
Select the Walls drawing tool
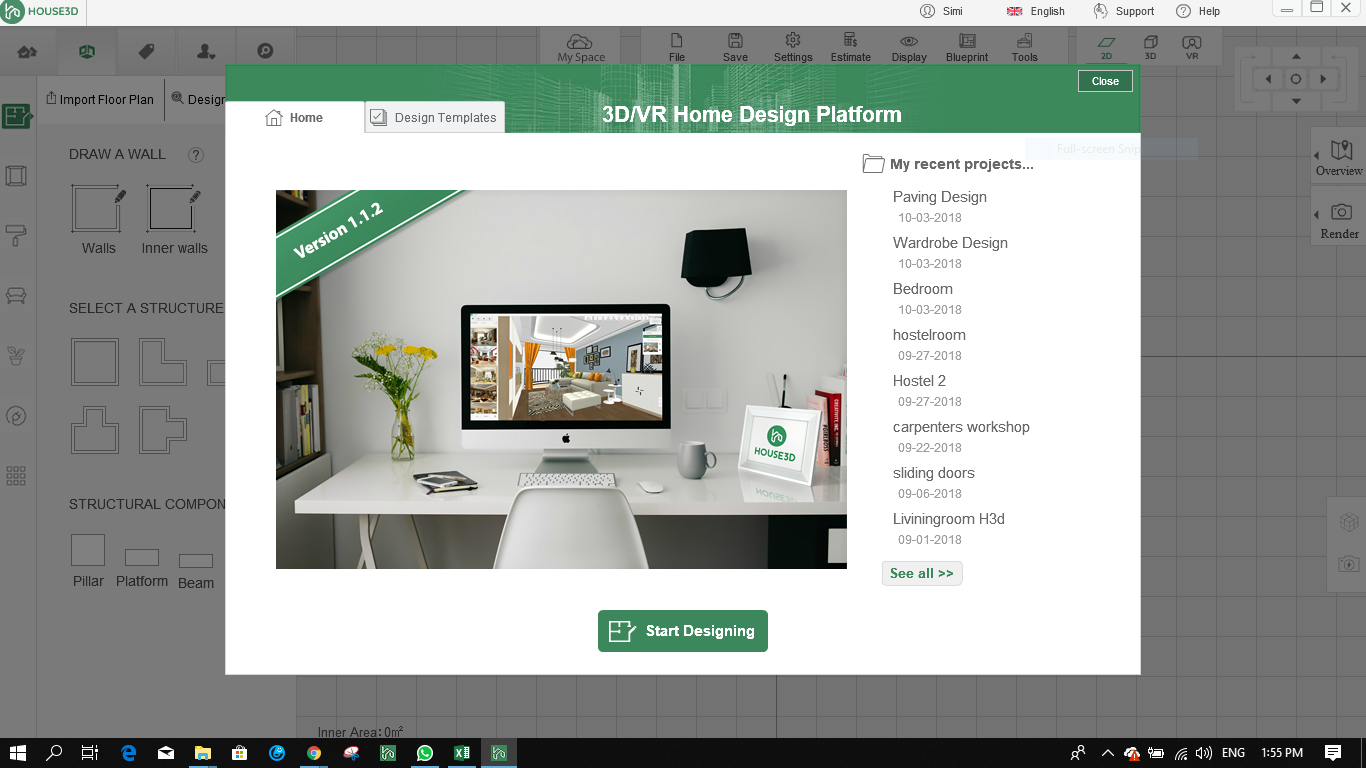99,220
